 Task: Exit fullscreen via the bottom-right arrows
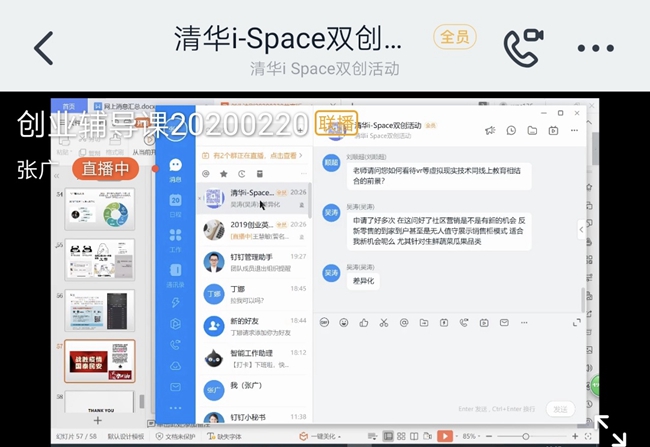[610, 430]
